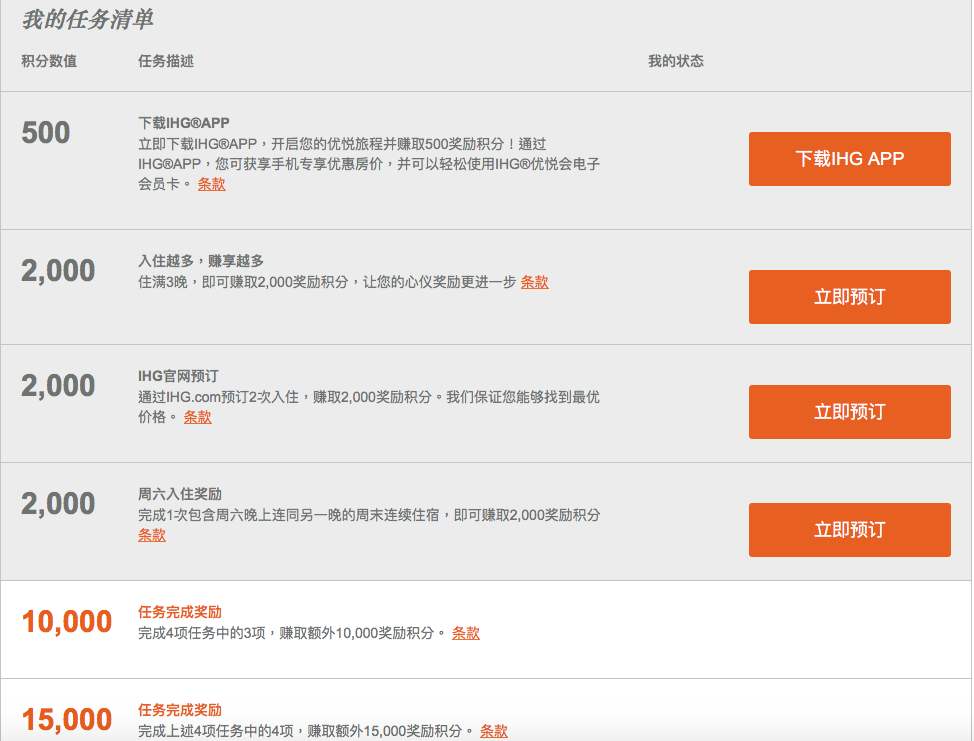Click the 入住越多，赚享越多 task title
974x741 pixels.
tap(201, 261)
